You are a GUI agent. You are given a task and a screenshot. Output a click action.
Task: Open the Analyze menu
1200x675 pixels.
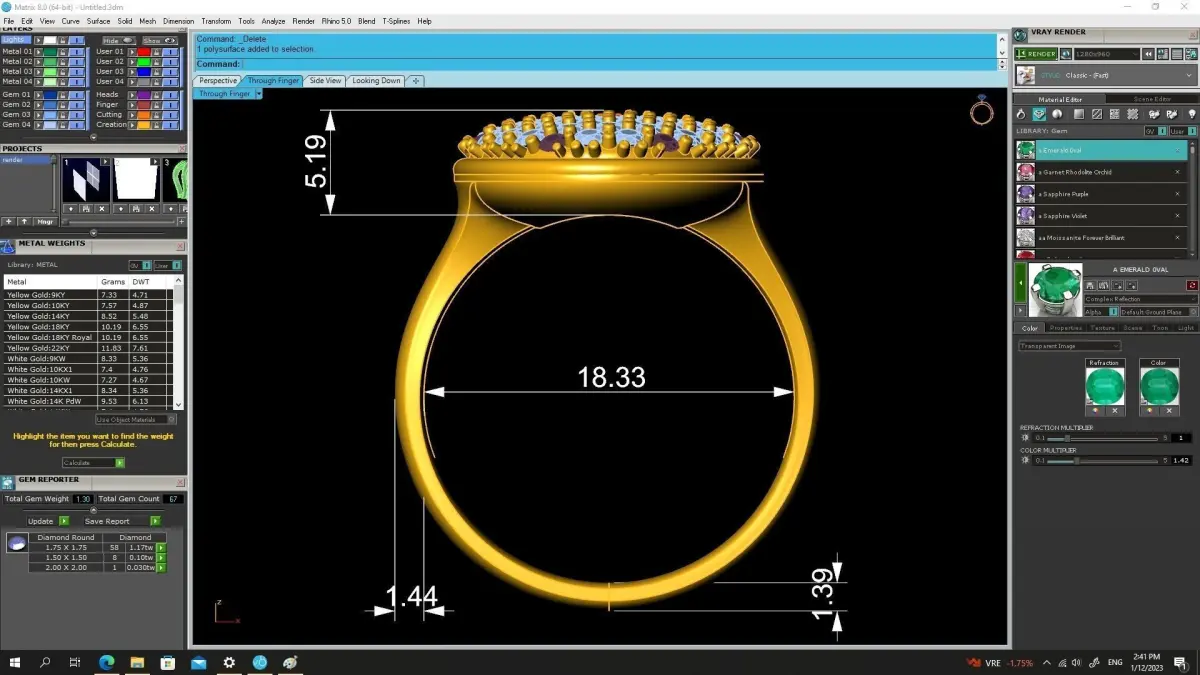pos(273,21)
